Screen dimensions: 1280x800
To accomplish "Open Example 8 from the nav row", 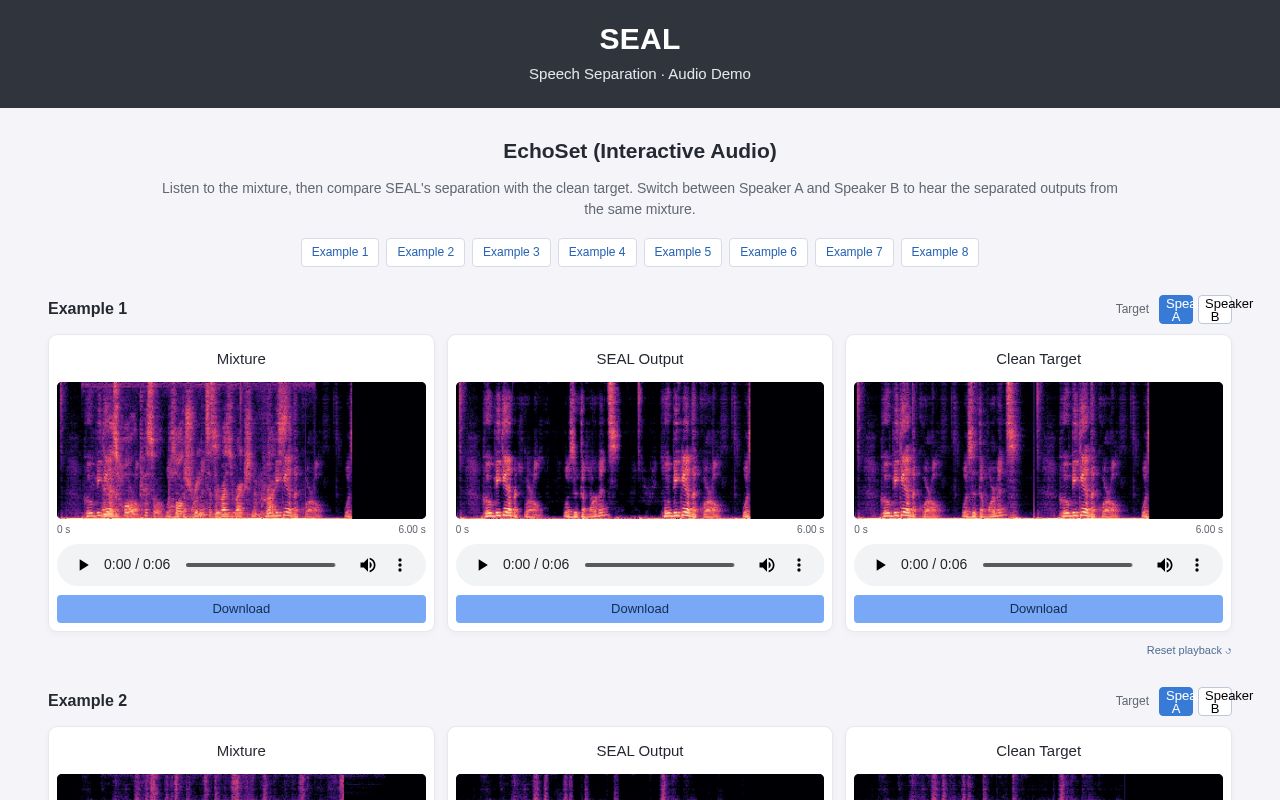I will tap(940, 252).
